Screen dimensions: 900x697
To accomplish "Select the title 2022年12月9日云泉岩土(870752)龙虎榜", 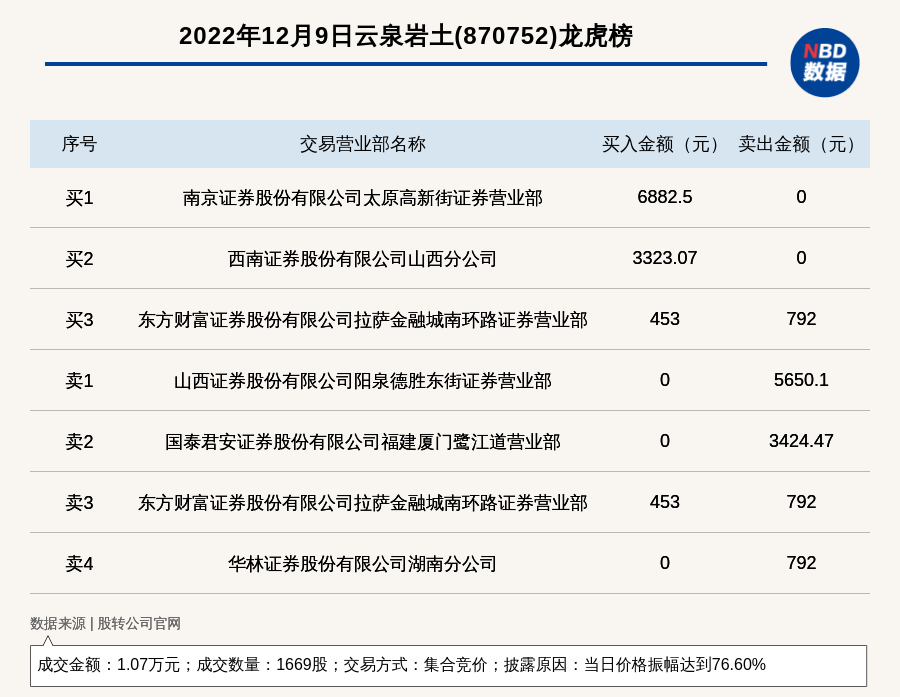I will click(406, 36).
